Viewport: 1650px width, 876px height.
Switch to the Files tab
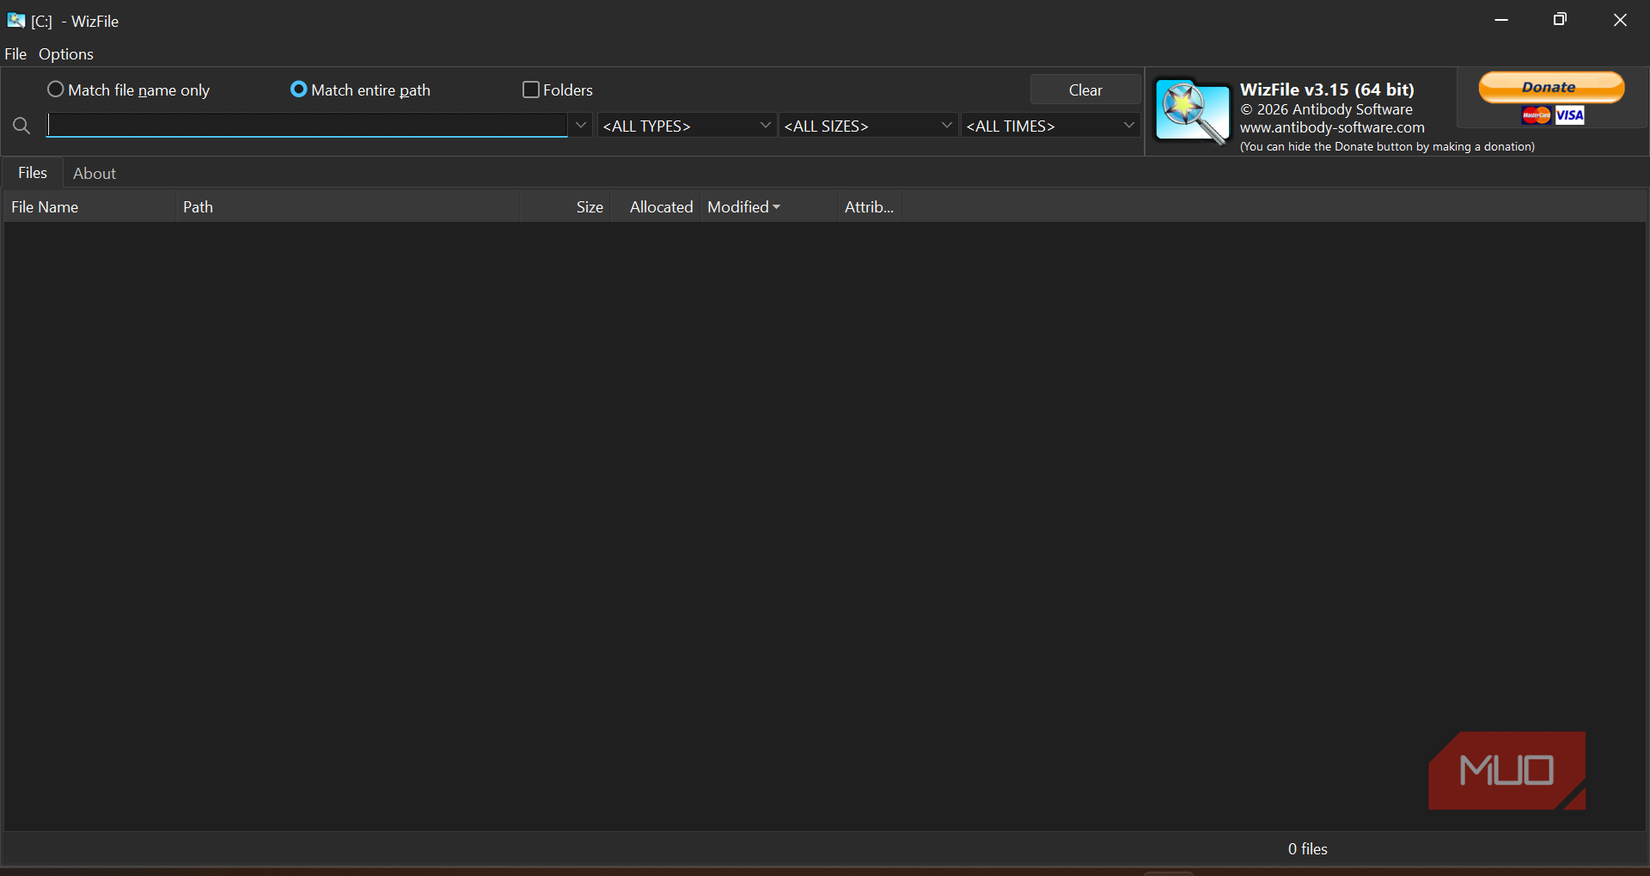point(33,173)
